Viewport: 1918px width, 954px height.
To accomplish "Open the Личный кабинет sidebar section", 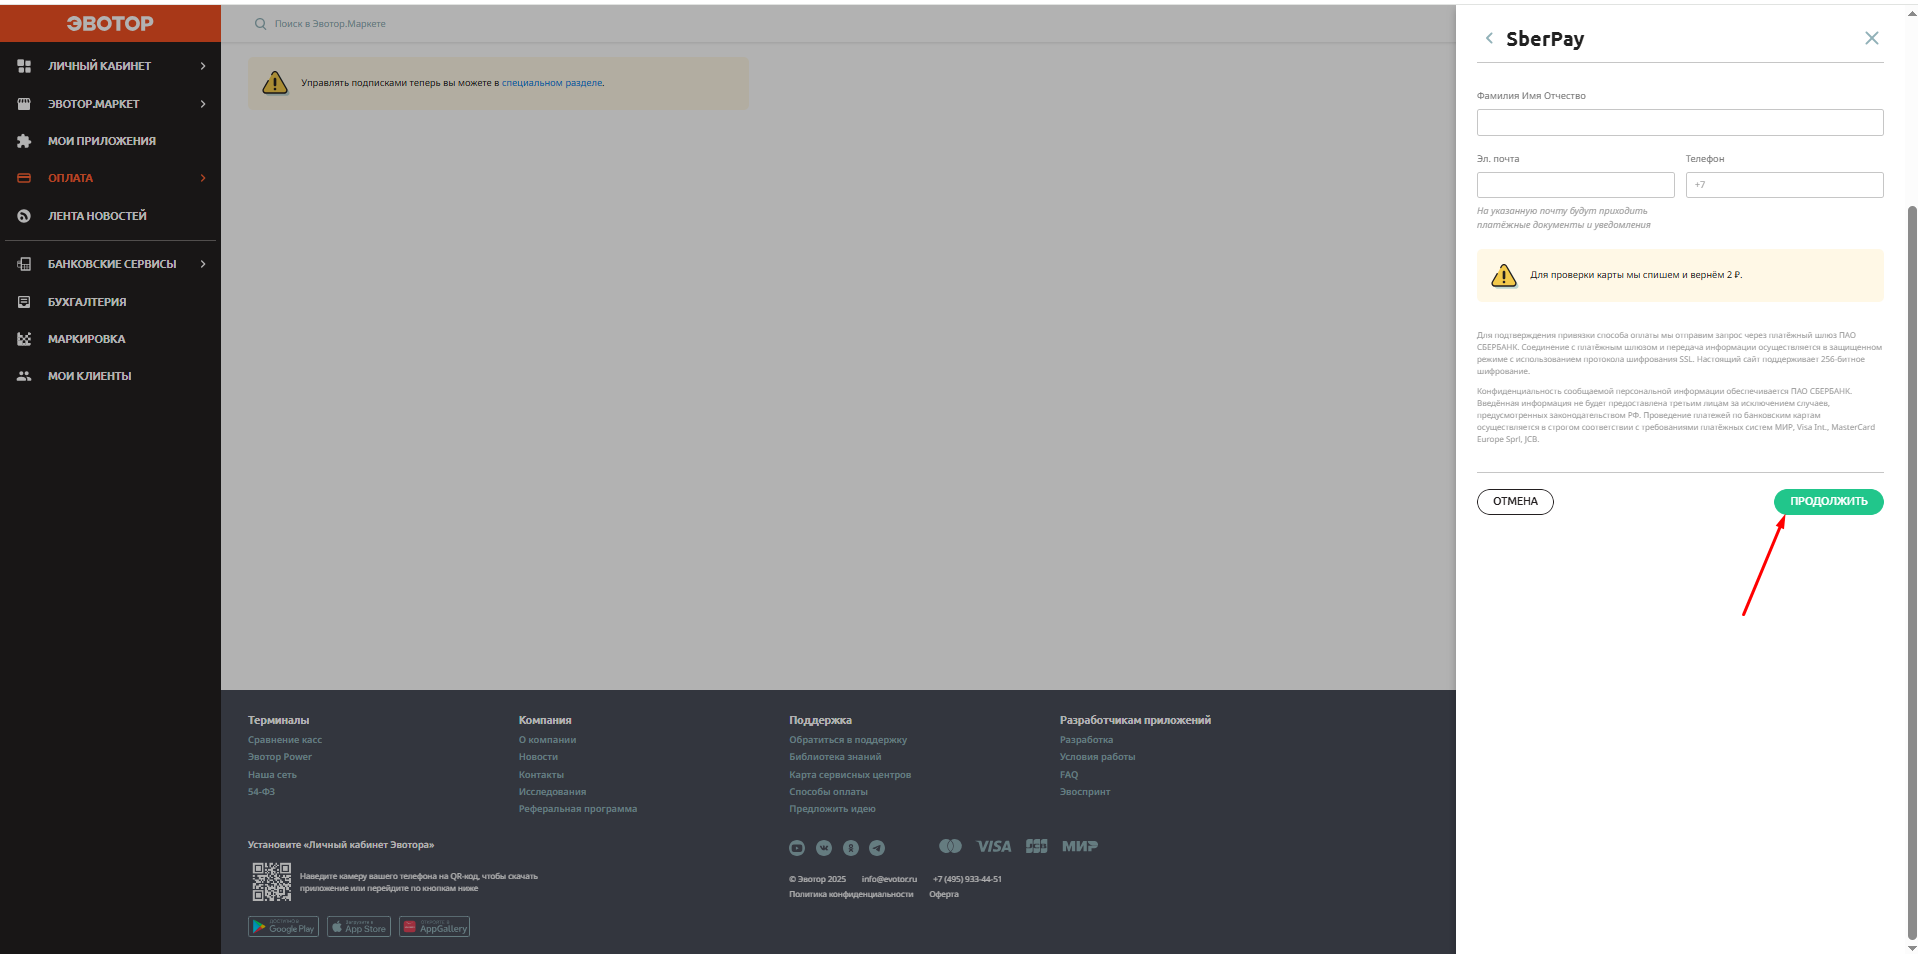I will 110,66.
